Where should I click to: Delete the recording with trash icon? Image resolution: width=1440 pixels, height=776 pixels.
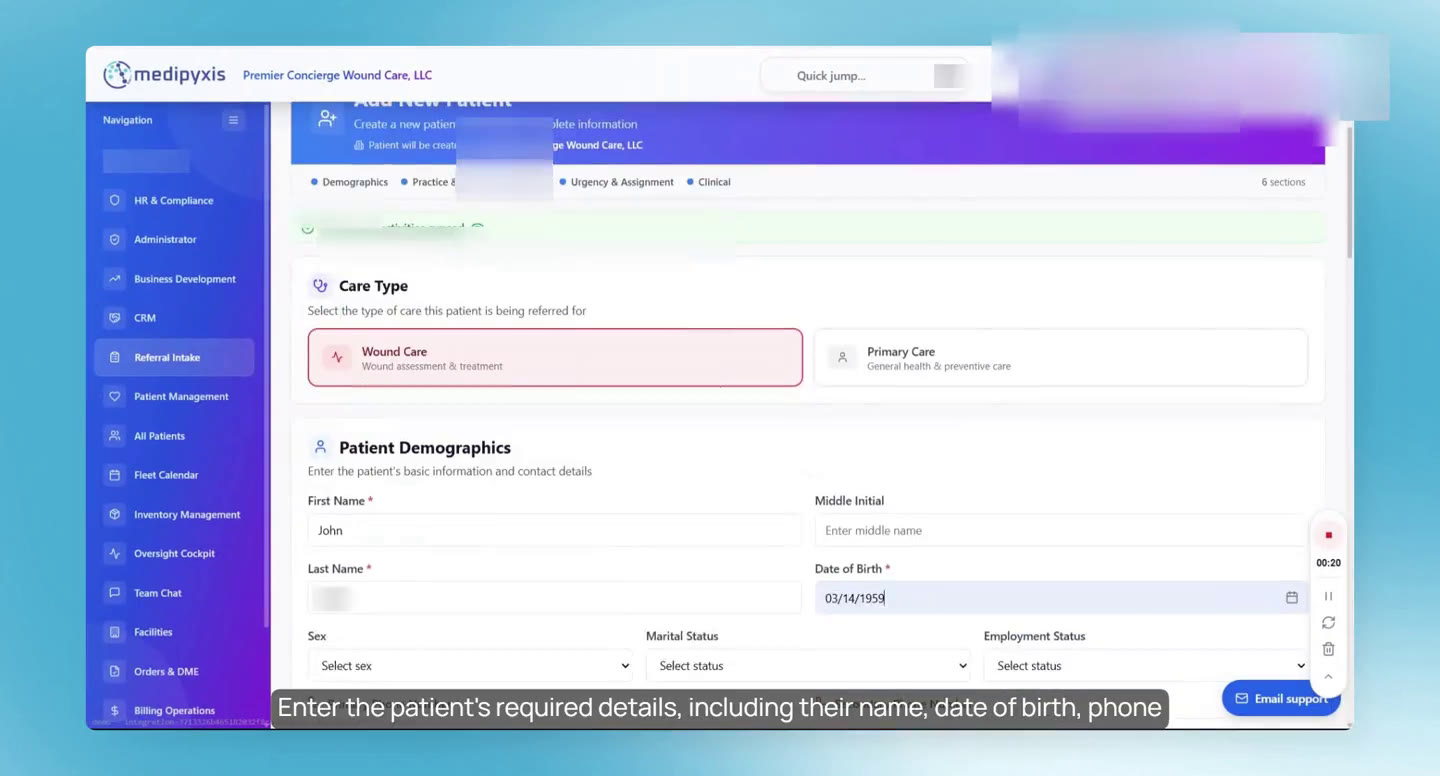pos(1328,649)
